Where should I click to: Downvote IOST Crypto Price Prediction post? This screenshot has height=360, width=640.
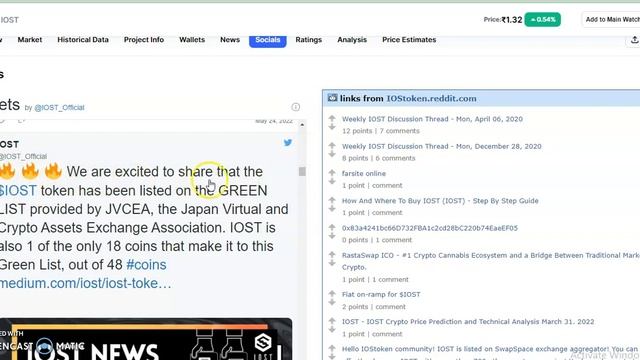(x=332, y=330)
